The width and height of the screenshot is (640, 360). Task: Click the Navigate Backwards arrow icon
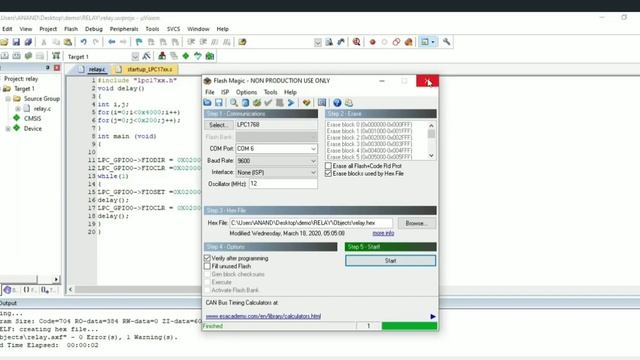coord(111,42)
